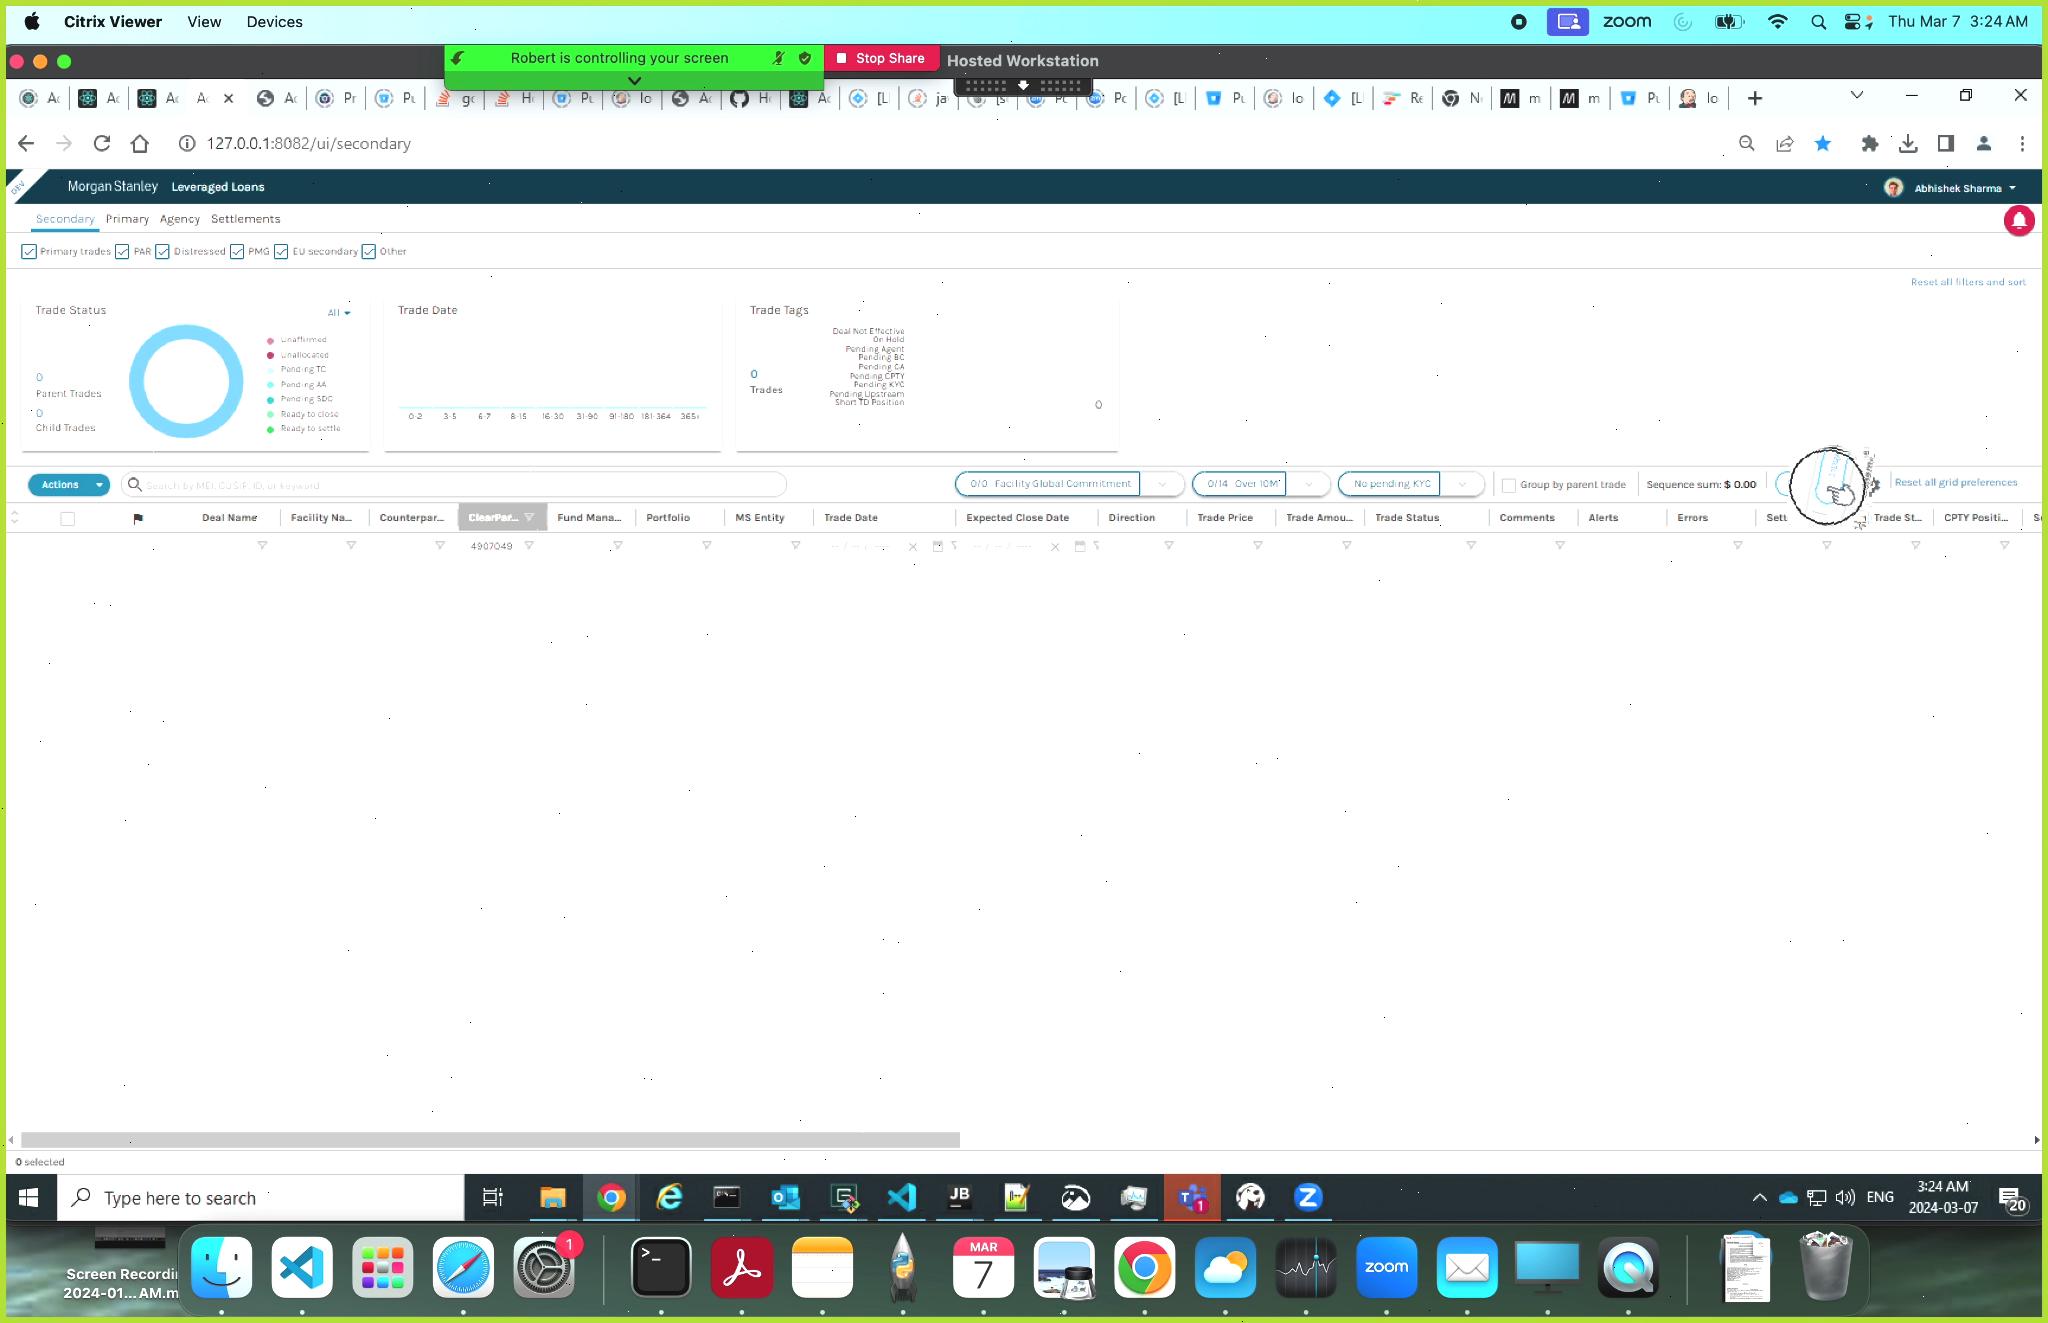Open Zoom in the Windows taskbar

click(1308, 1197)
